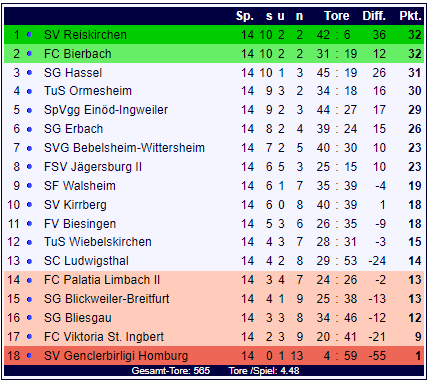Click the Sp. column header

tap(245, 16)
